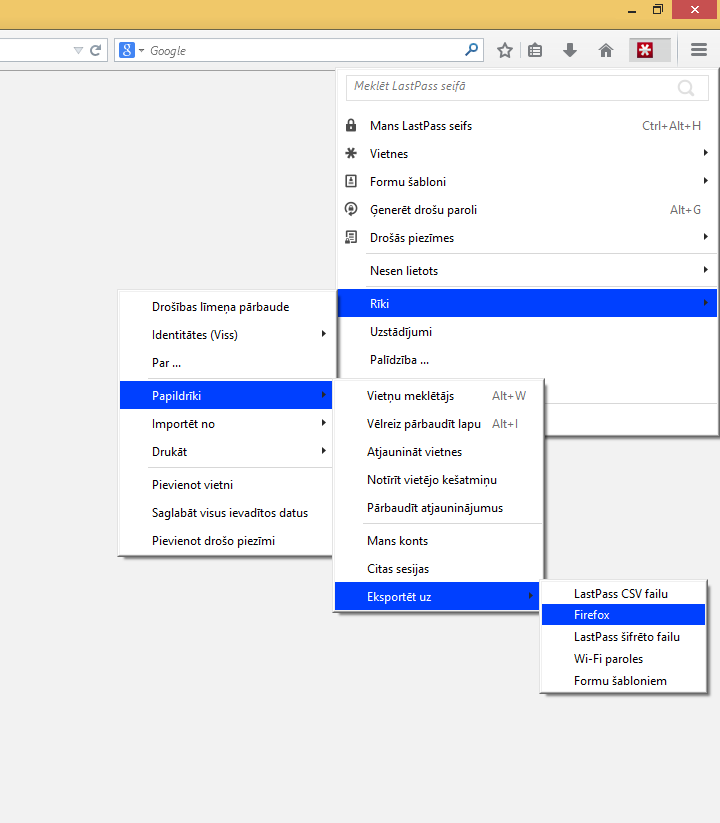Viewport: 720px width, 823px height.
Task: Click the bookmark star icon
Action: pyautogui.click(x=505, y=50)
